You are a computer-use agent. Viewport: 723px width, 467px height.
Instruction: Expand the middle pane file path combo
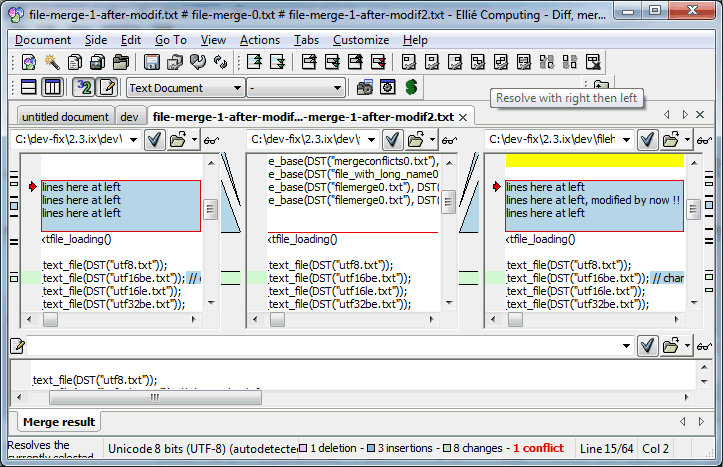pyautogui.click(x=371, y=140)
